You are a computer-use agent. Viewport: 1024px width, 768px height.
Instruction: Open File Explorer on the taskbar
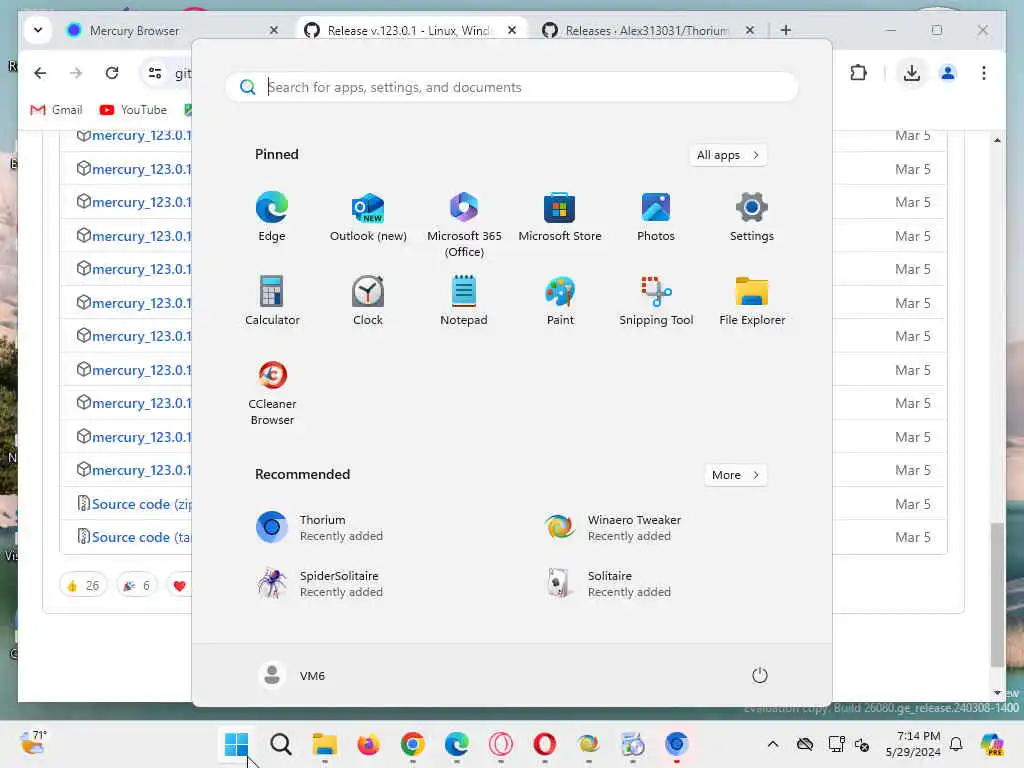click(x=325, y=744)
